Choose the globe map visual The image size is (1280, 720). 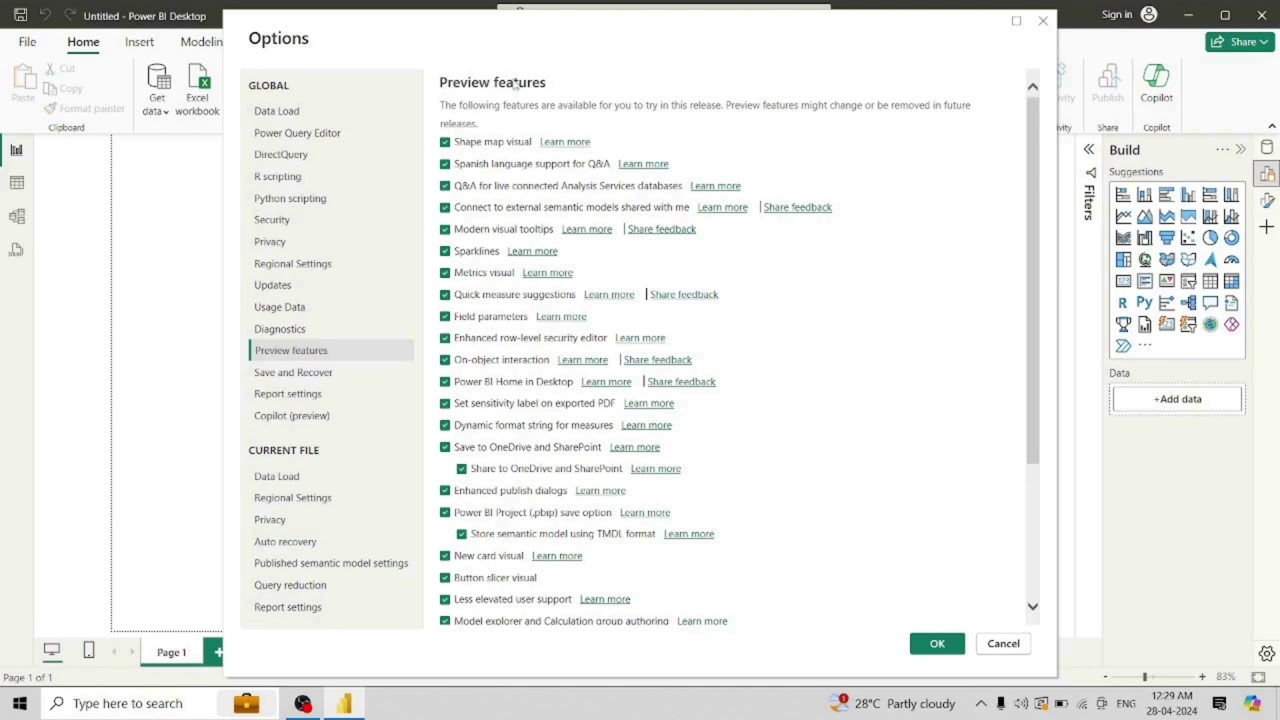(x=1145, y=260)
